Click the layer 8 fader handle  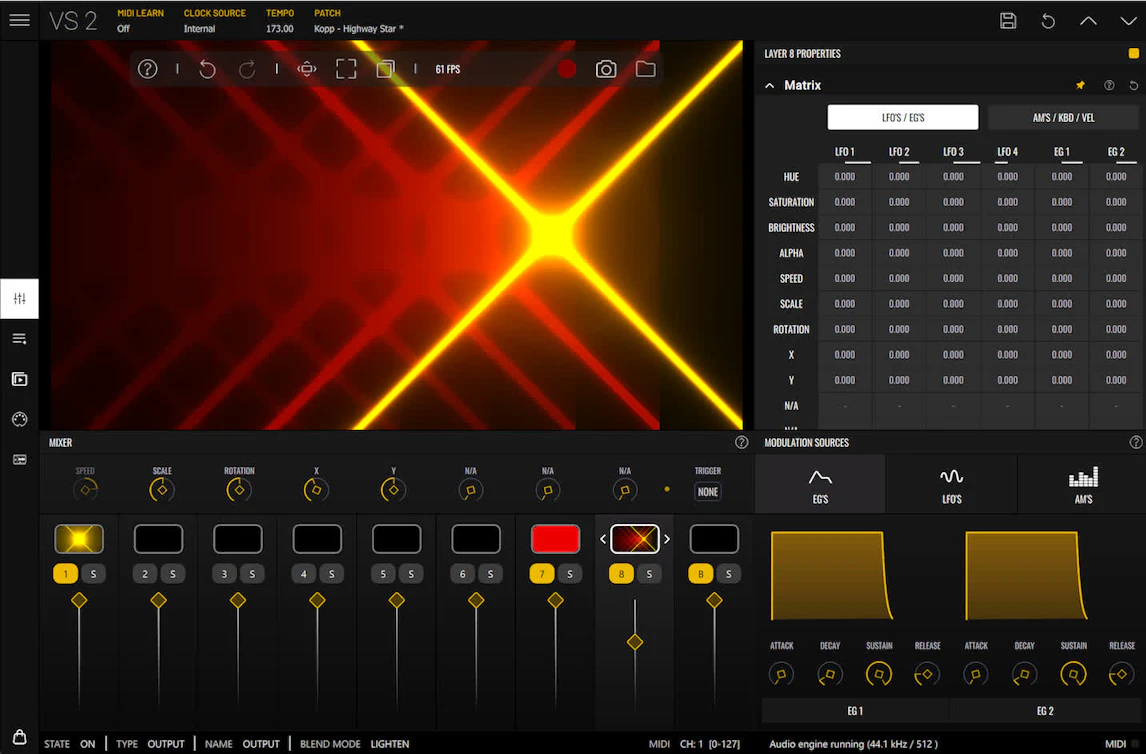click(635, 642)
